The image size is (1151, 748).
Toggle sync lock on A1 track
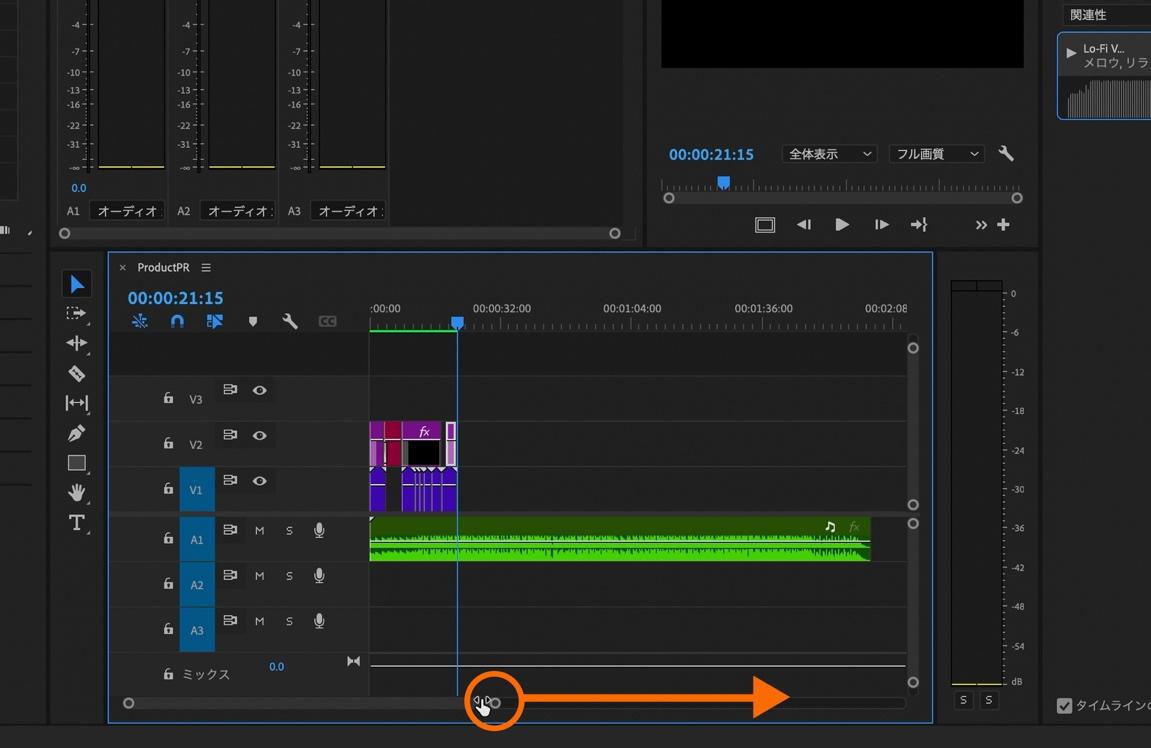tap(230, 530)
